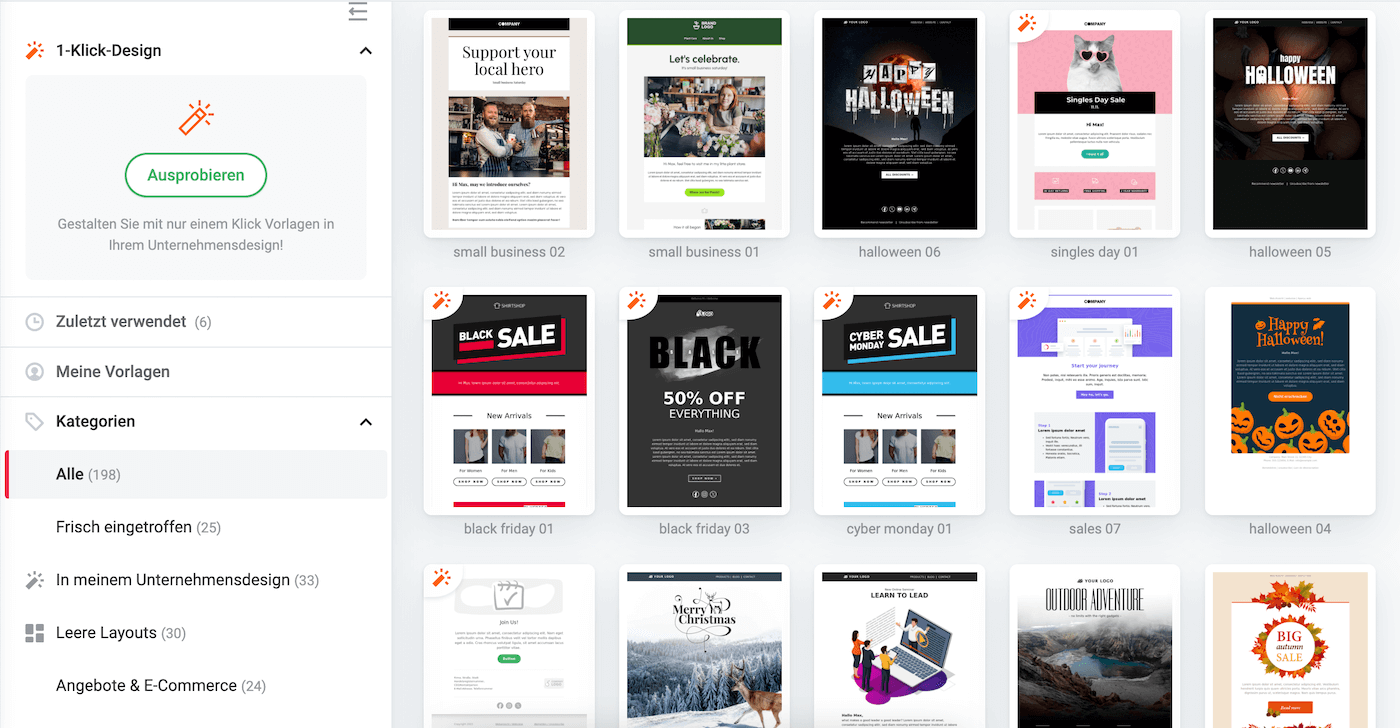Screen dimensions: 1400x728
Task: Click wand badge on black friday 01
Action: coord(440,301)
